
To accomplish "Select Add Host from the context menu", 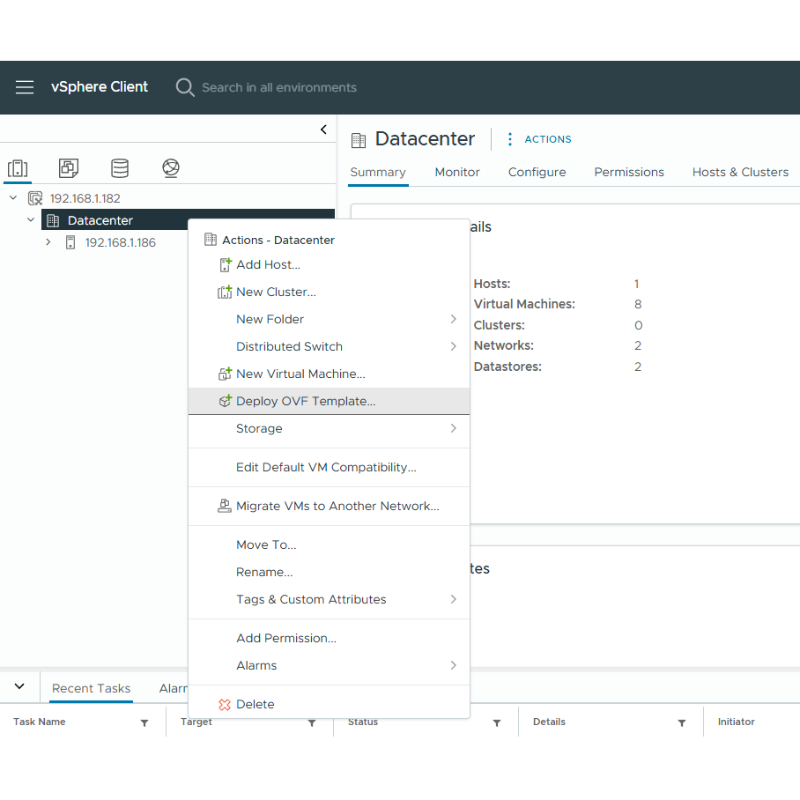I will coord(268,265).
